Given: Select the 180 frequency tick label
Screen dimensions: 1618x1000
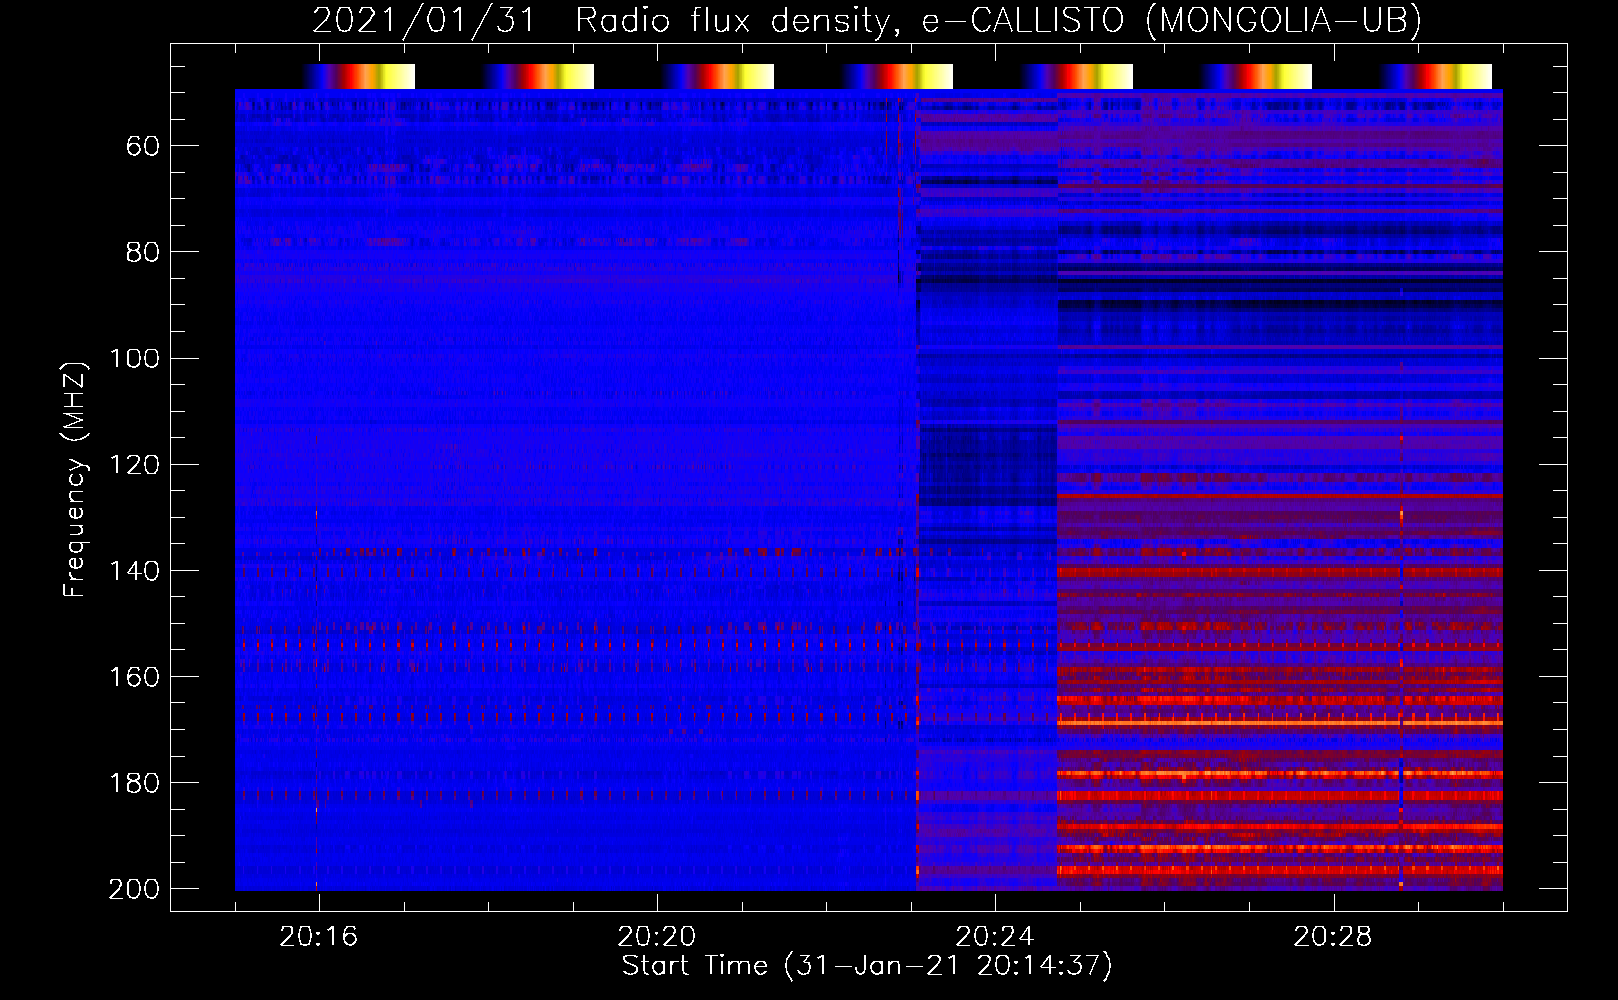Looking at the screenshot, I should point(134,783).
